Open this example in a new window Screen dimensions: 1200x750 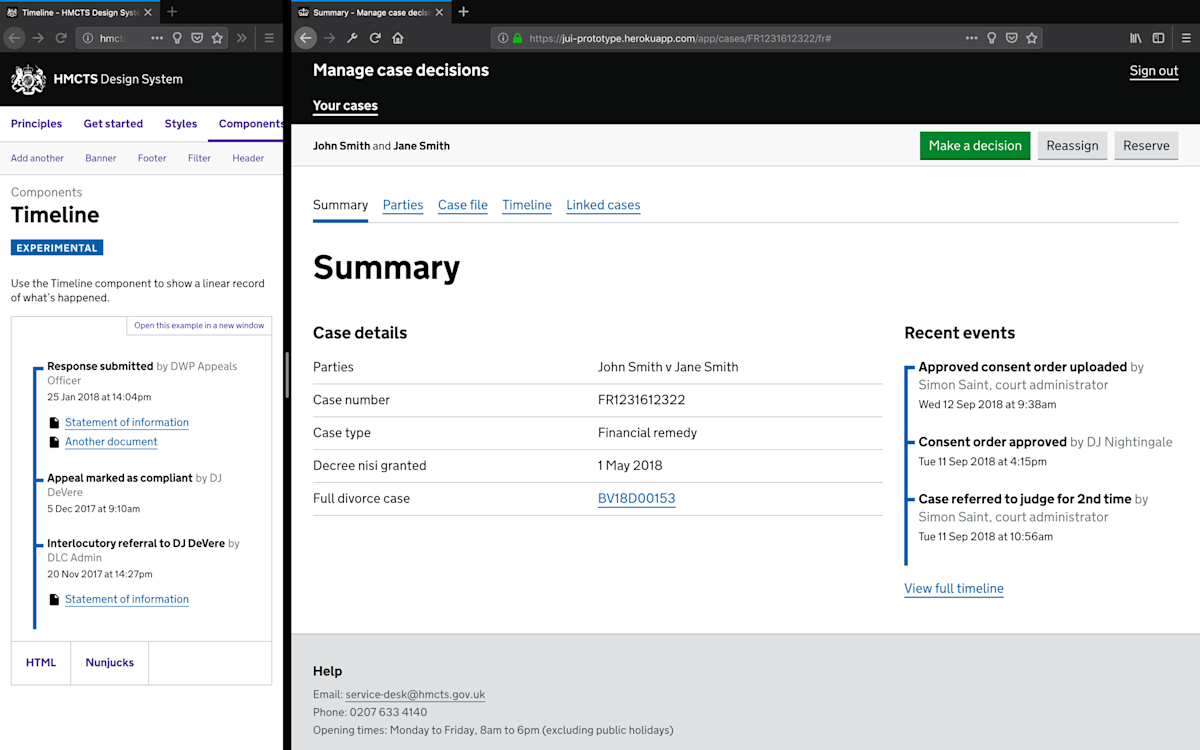click(x=199, y=325)
